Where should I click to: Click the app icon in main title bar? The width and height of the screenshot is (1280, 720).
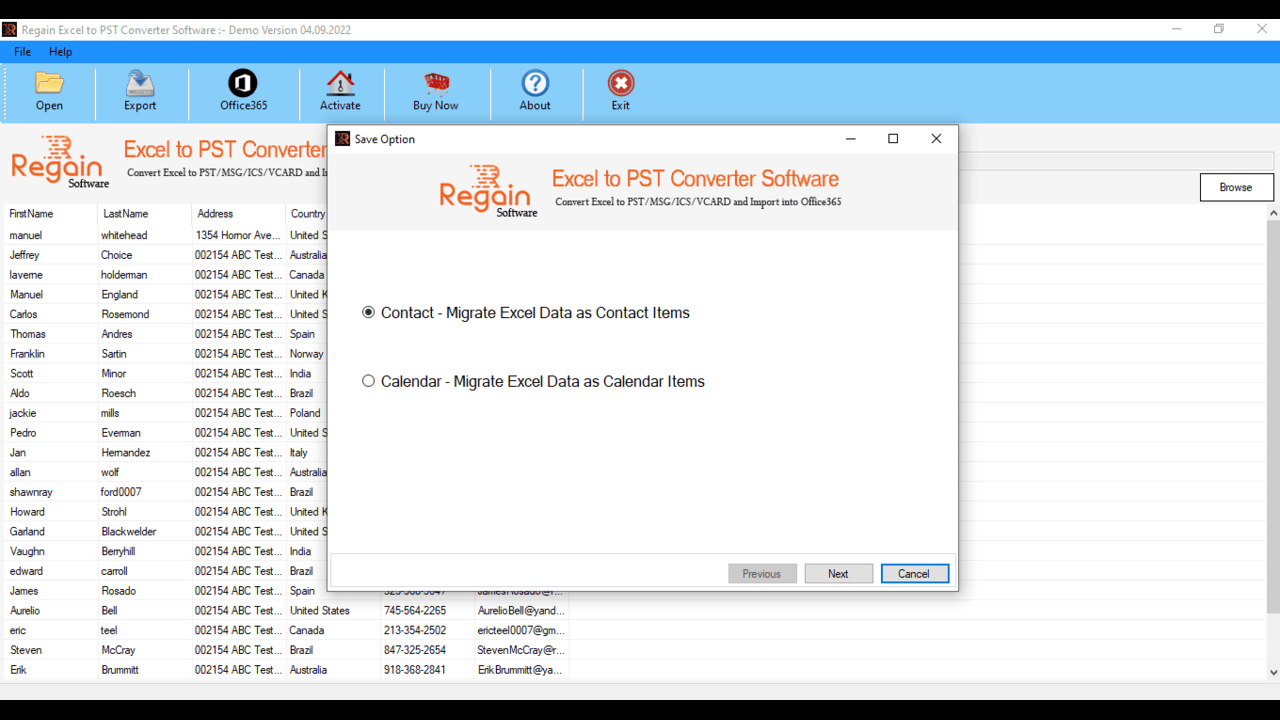(9, 29)
